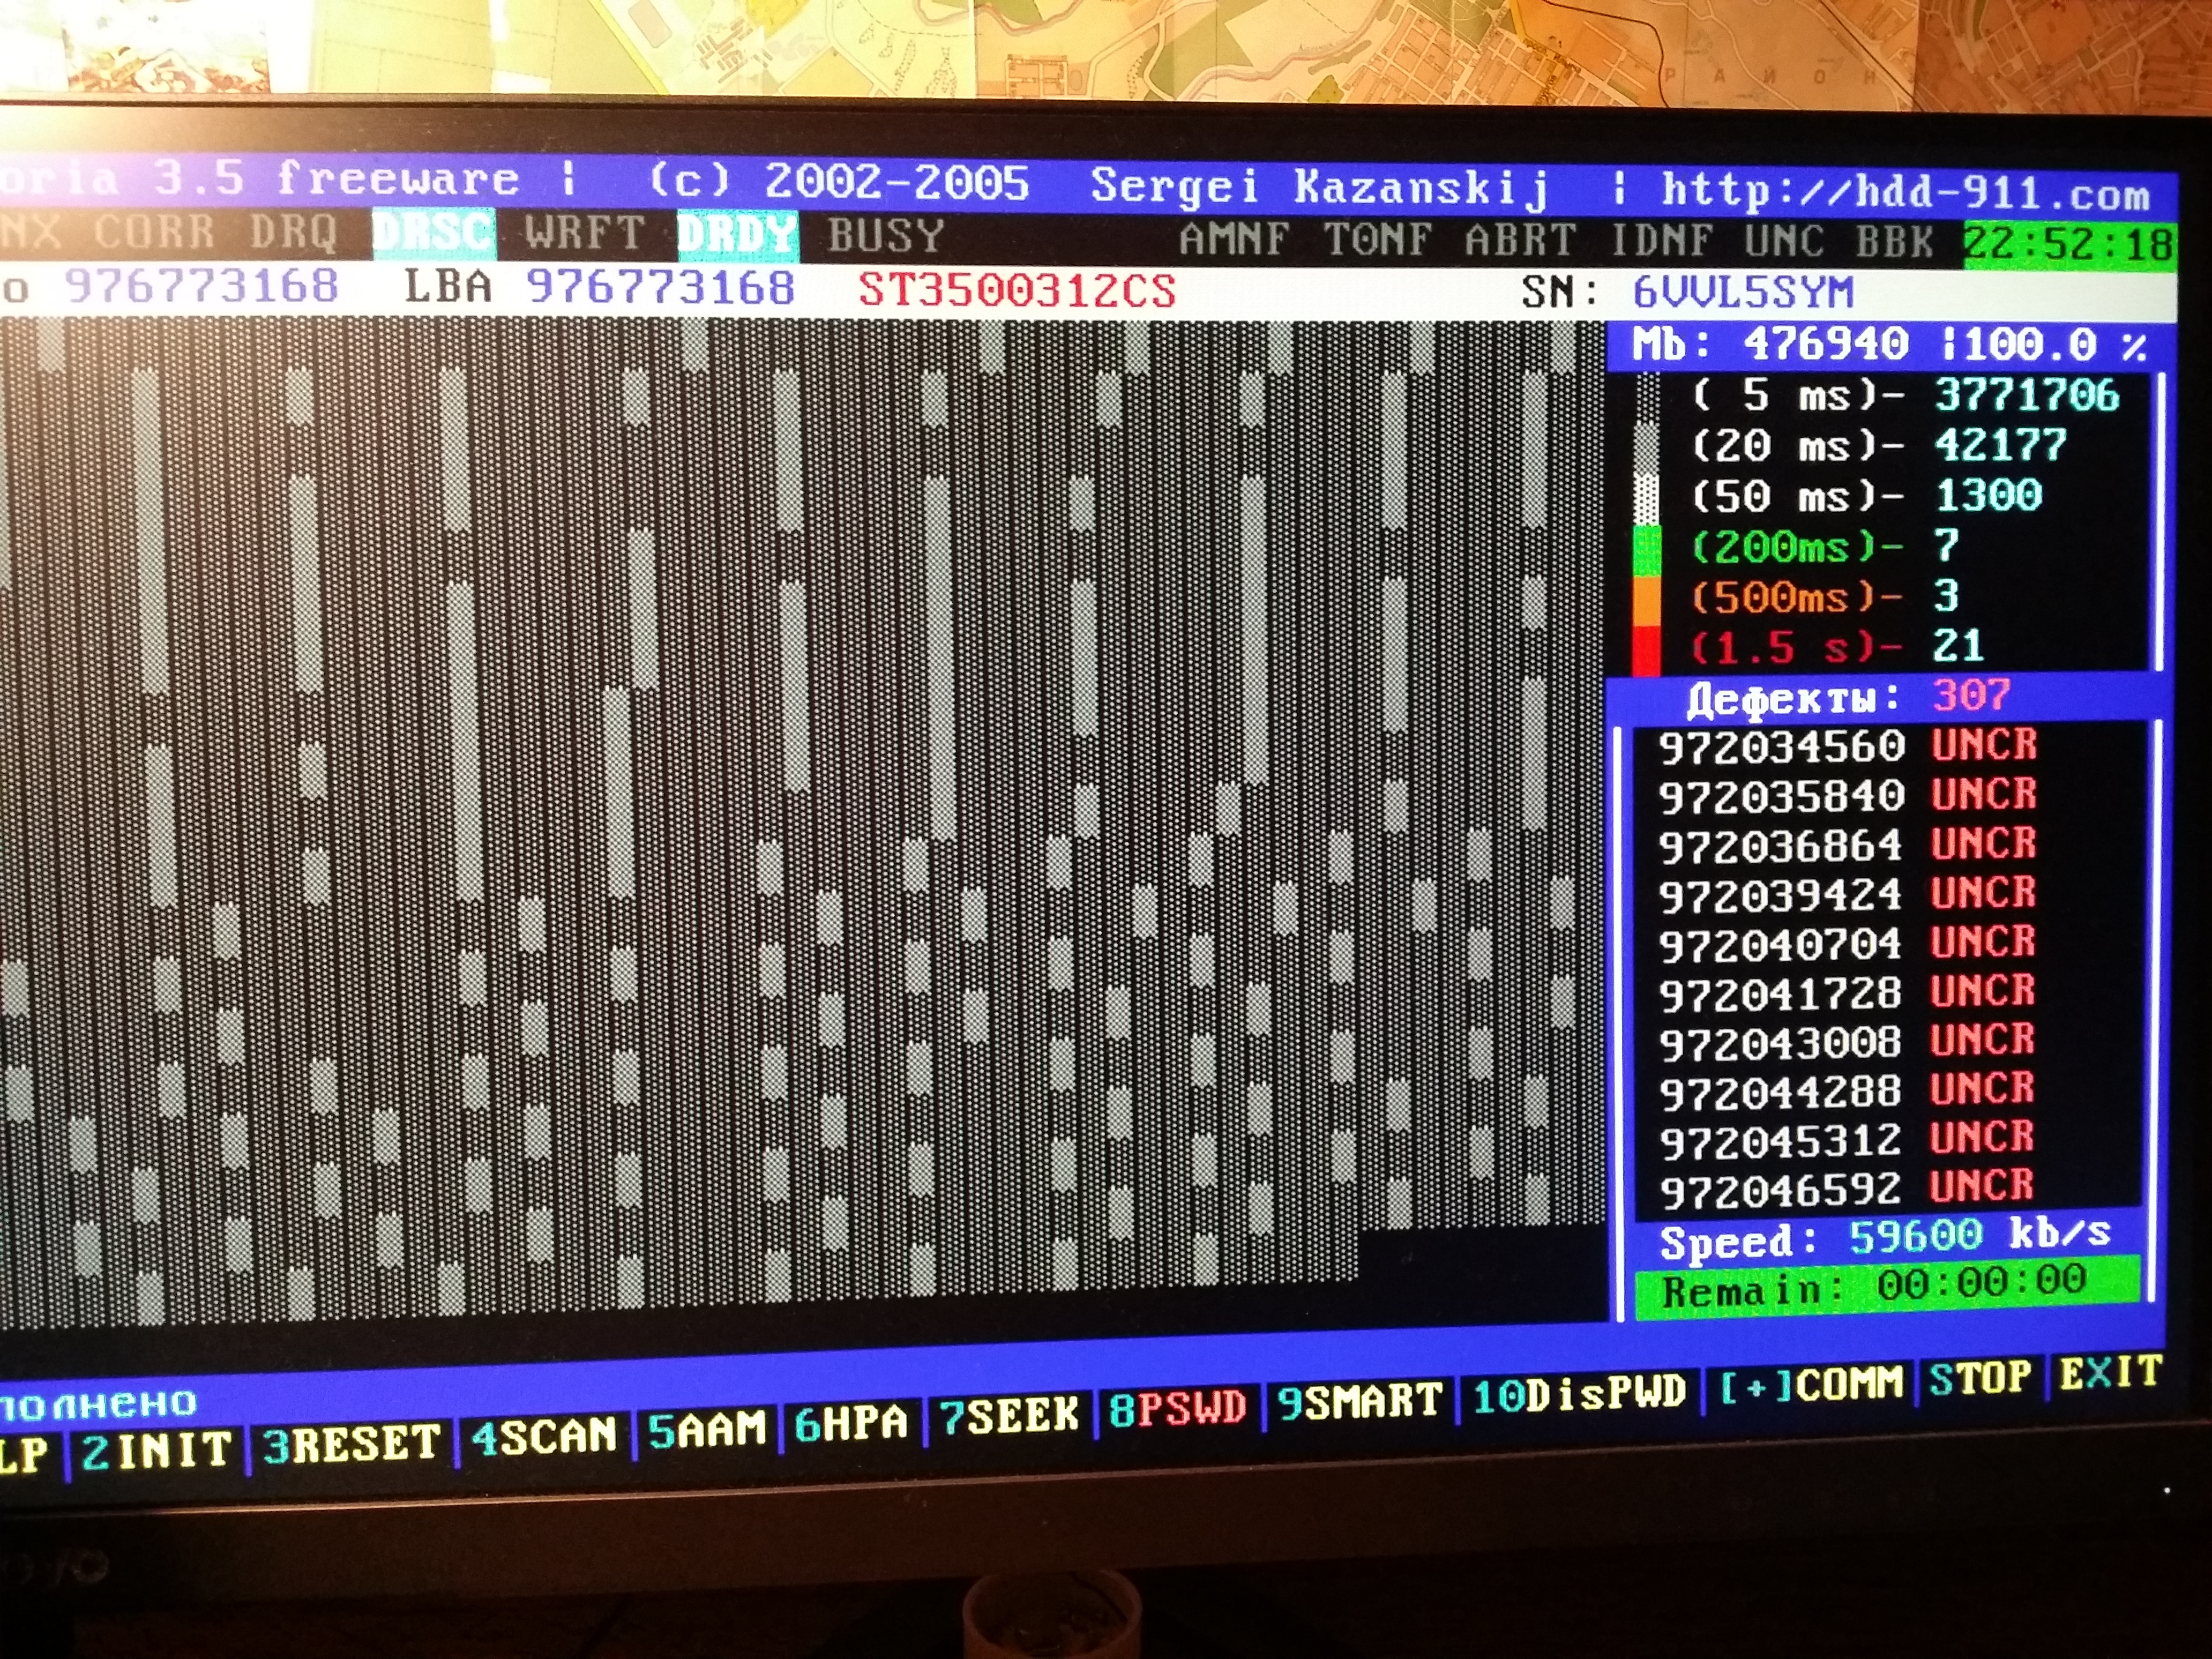Show the 9SMART attributes option

1360,1402
